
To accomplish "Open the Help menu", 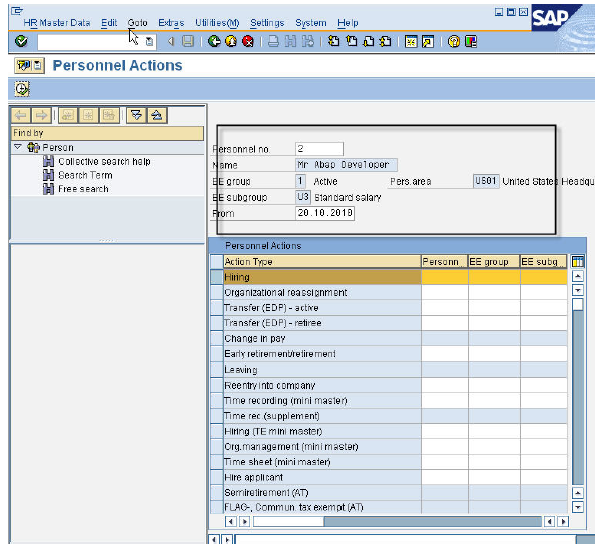I will coord(348,23).
